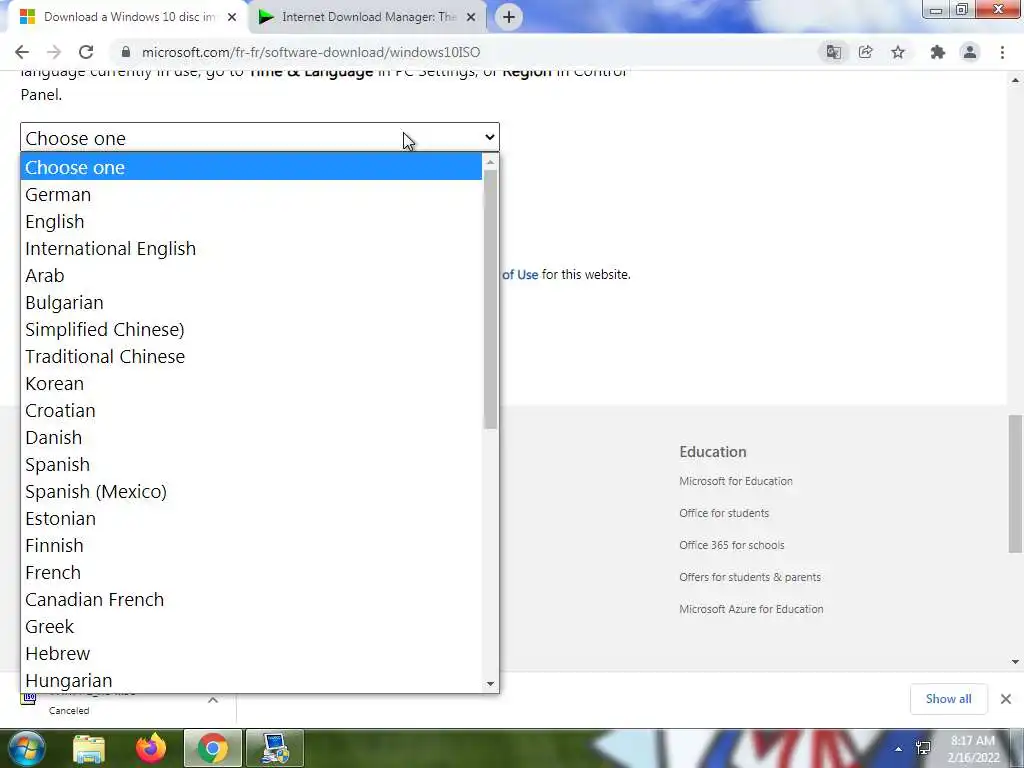Show hidden tray icons arrow
Image resolution: width=1024 pixels, height=768 pixels.
[x=899, y=749]
